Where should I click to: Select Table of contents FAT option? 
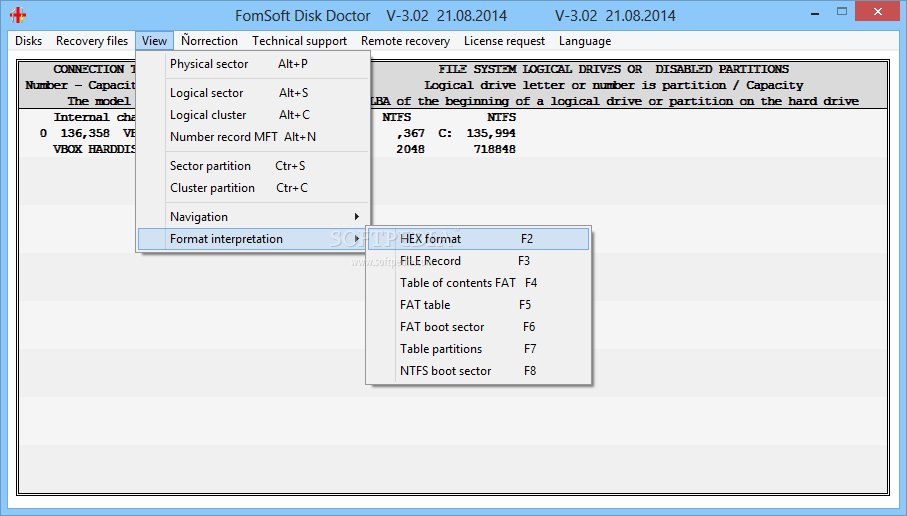tap(478, 283)
